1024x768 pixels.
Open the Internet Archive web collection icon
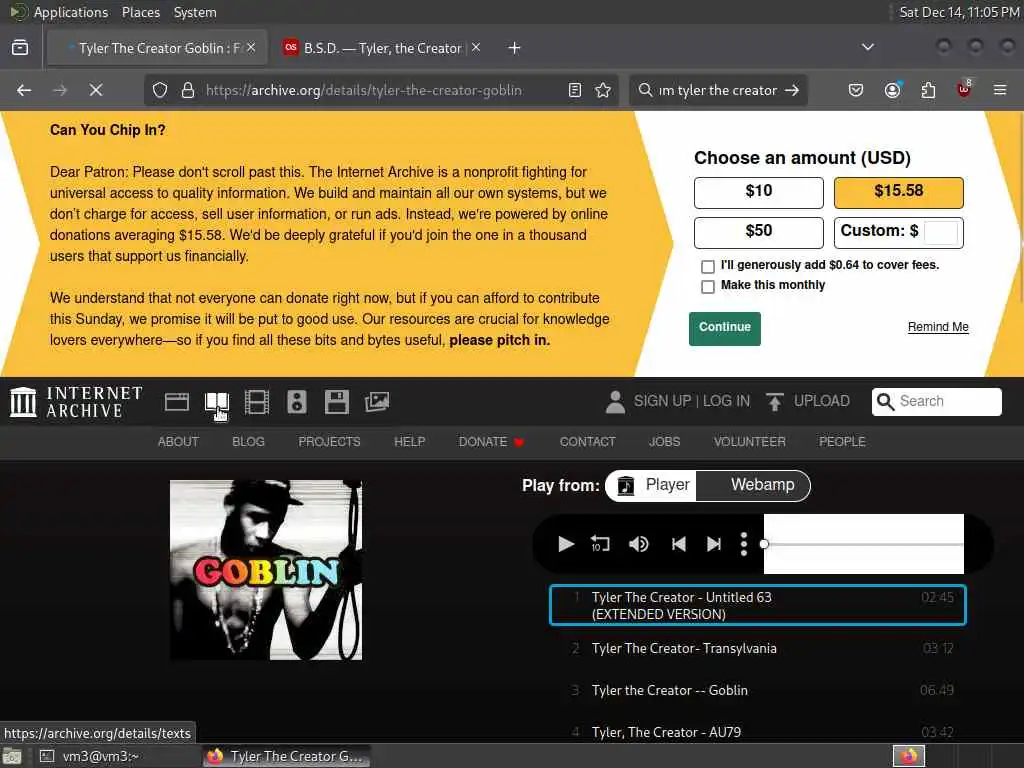pos(176,402)
